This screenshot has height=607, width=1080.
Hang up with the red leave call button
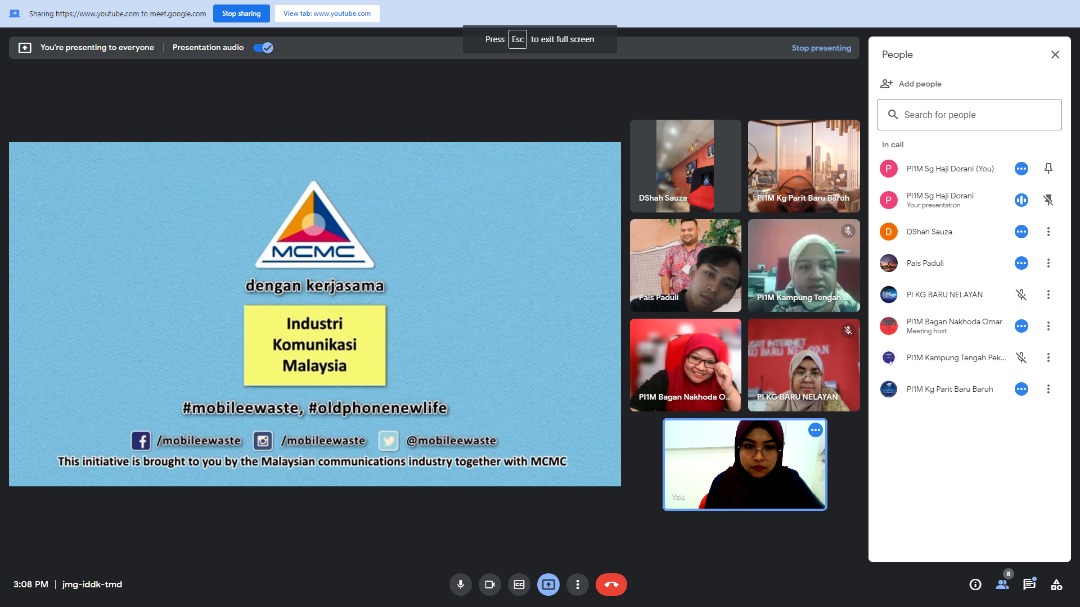611,584
